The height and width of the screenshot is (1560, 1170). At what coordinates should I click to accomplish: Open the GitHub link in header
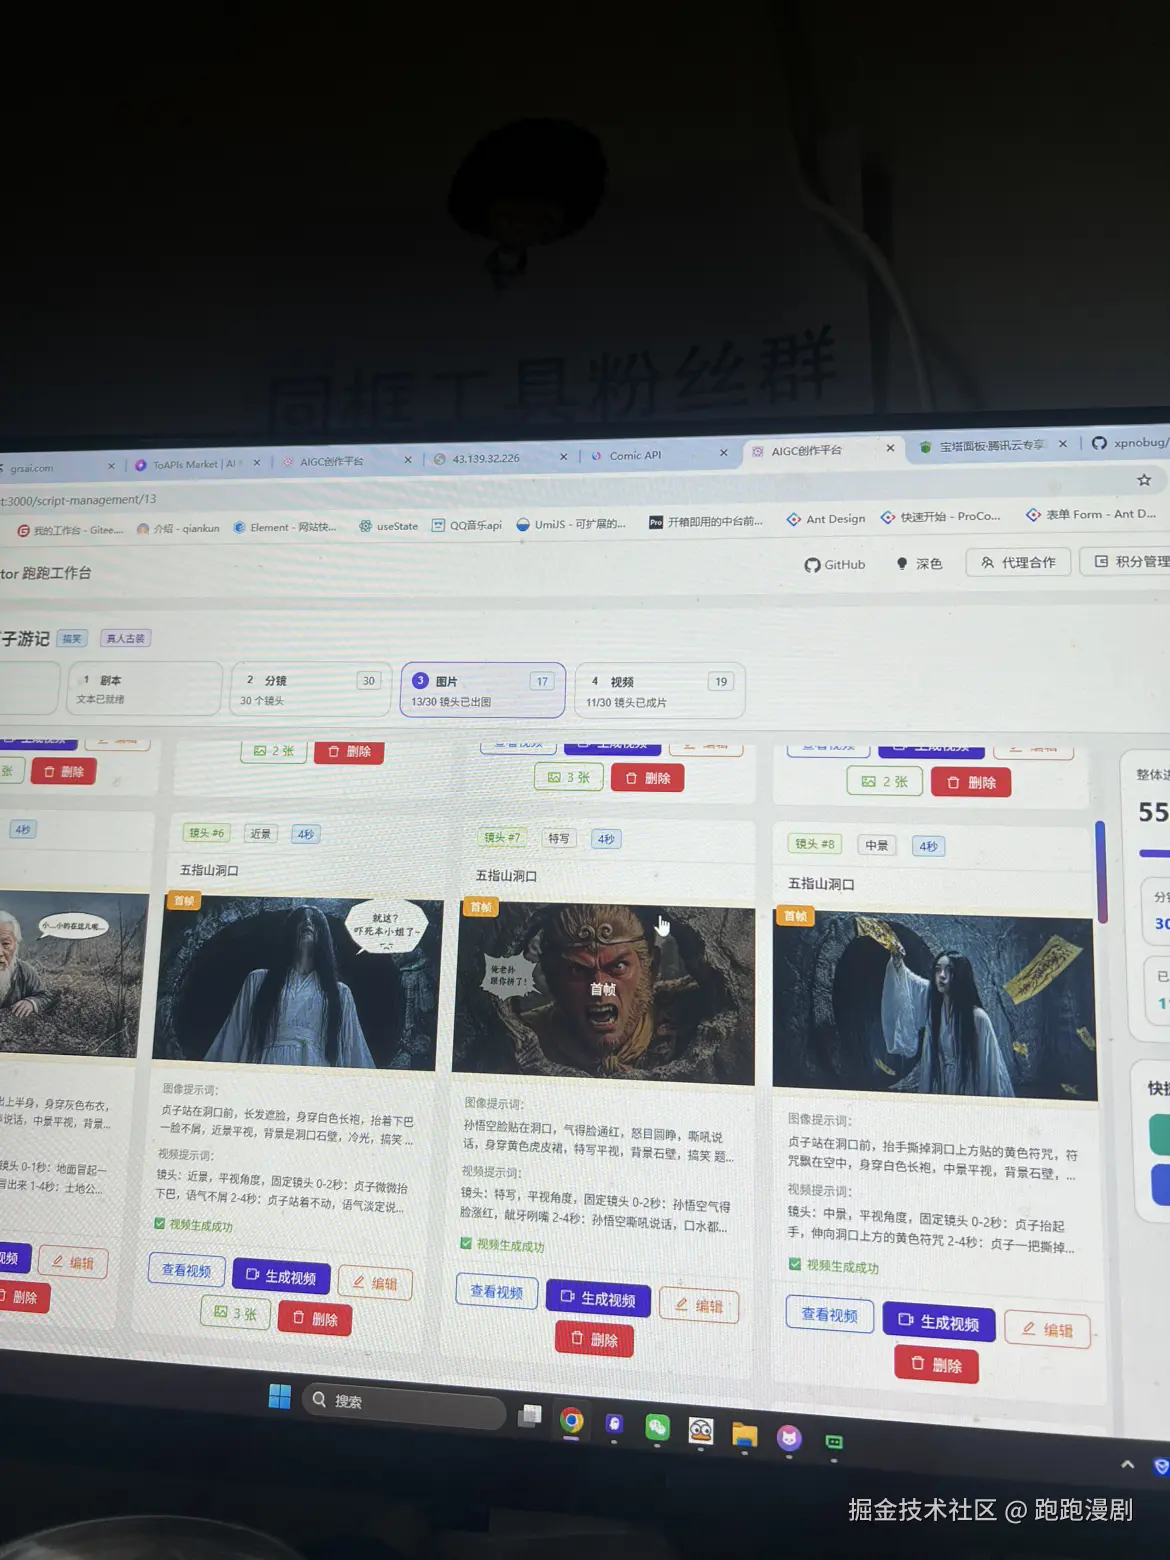coord(835,564)
